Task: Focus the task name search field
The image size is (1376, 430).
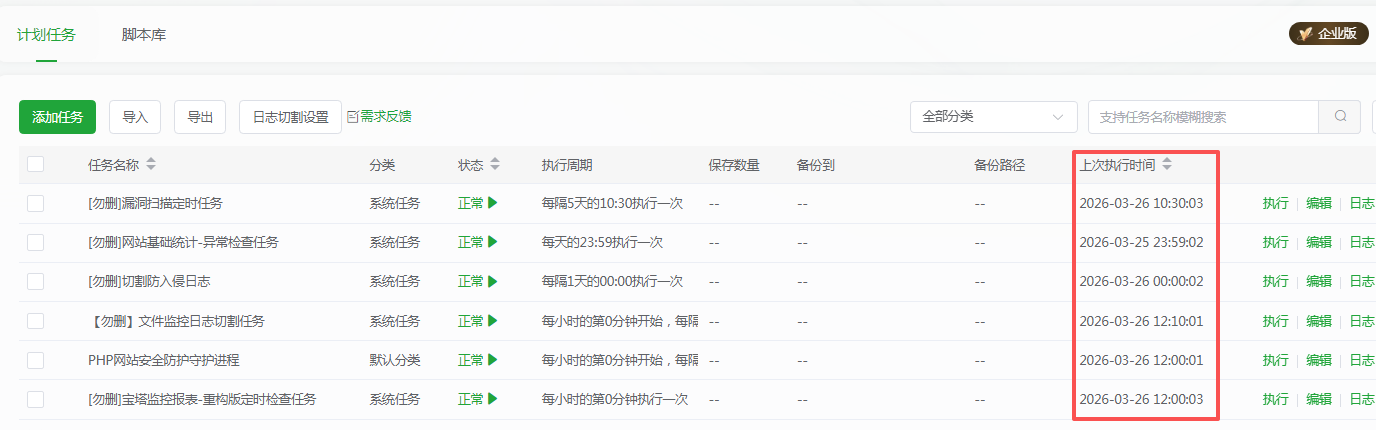Action: click(1203, 117)
